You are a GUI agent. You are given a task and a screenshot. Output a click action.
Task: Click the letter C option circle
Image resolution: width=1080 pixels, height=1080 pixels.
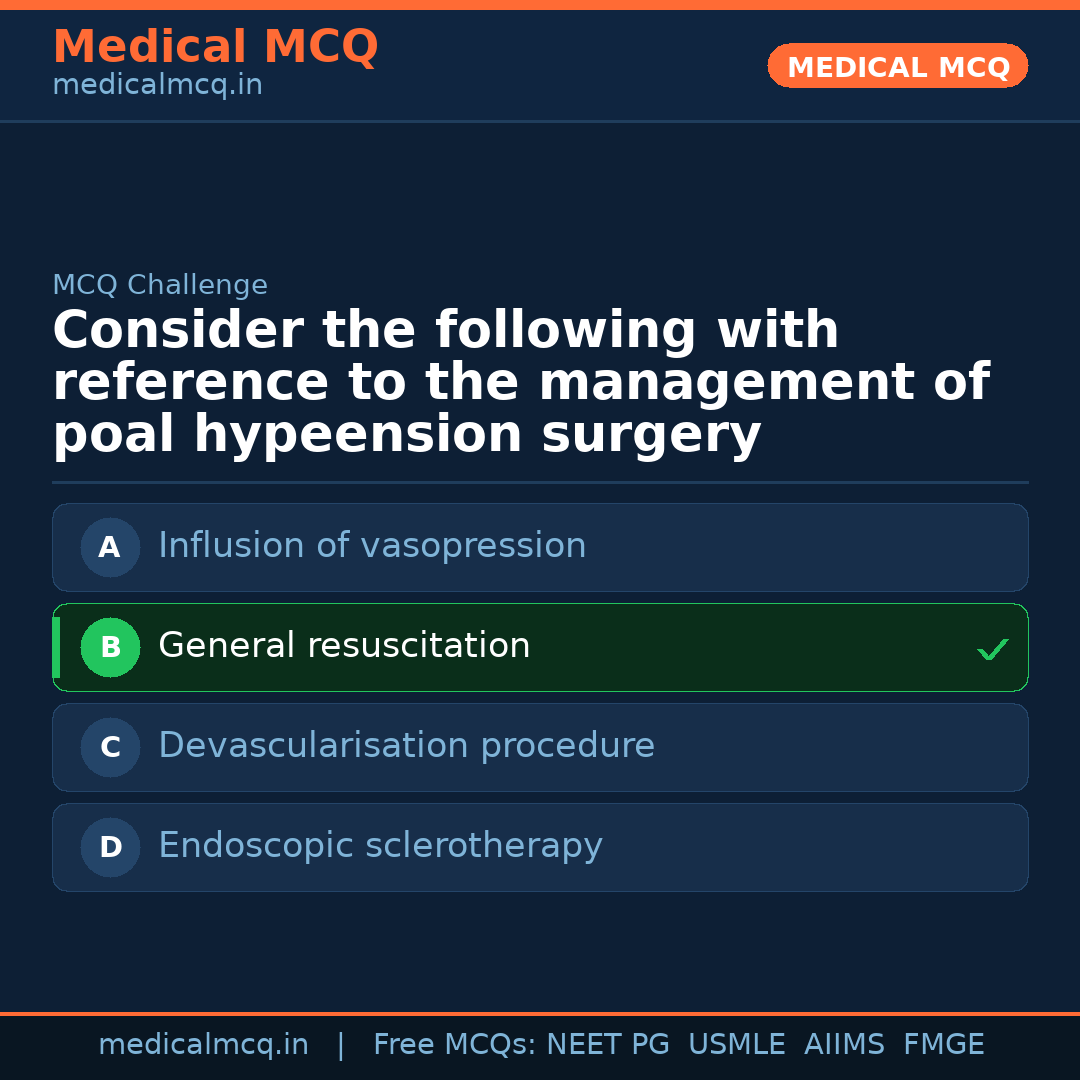110,747
